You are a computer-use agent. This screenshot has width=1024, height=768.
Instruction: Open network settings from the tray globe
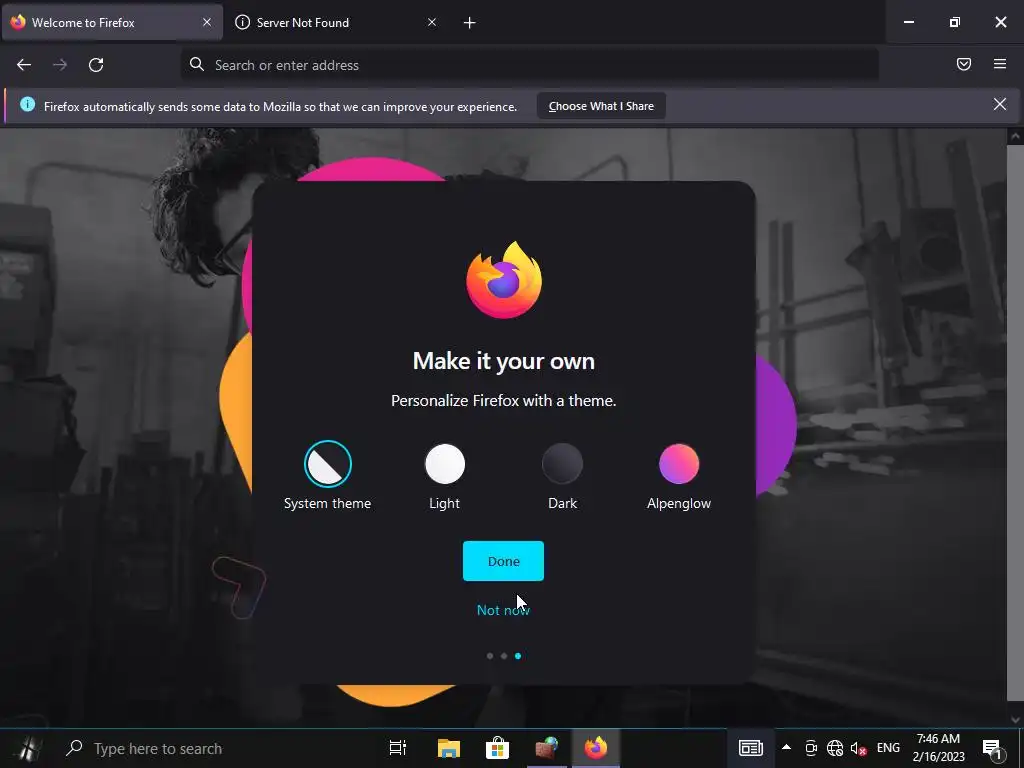(835, 748)
